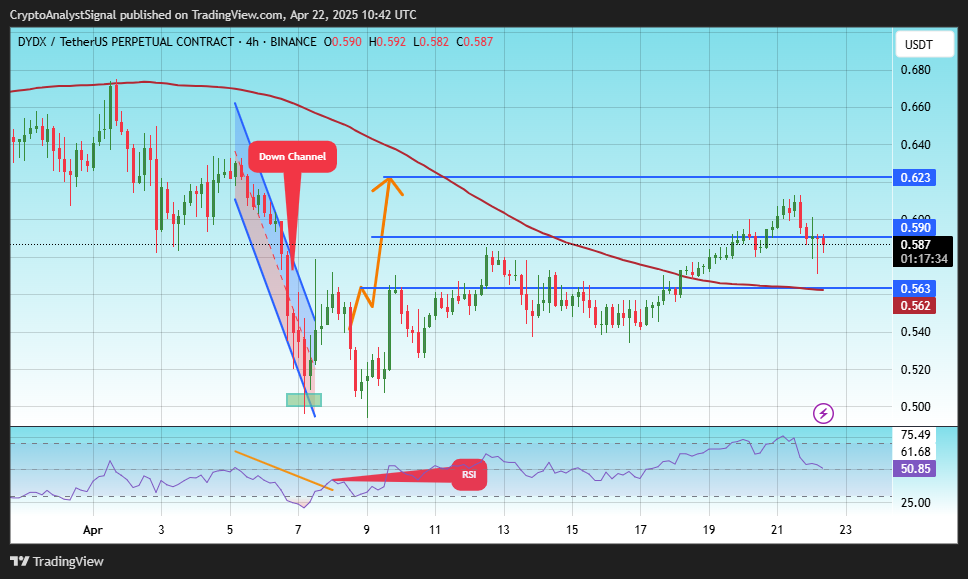Click the countdown timer 01:17:34
This screenshot has height=579, width=968.
tap(924, 259)
